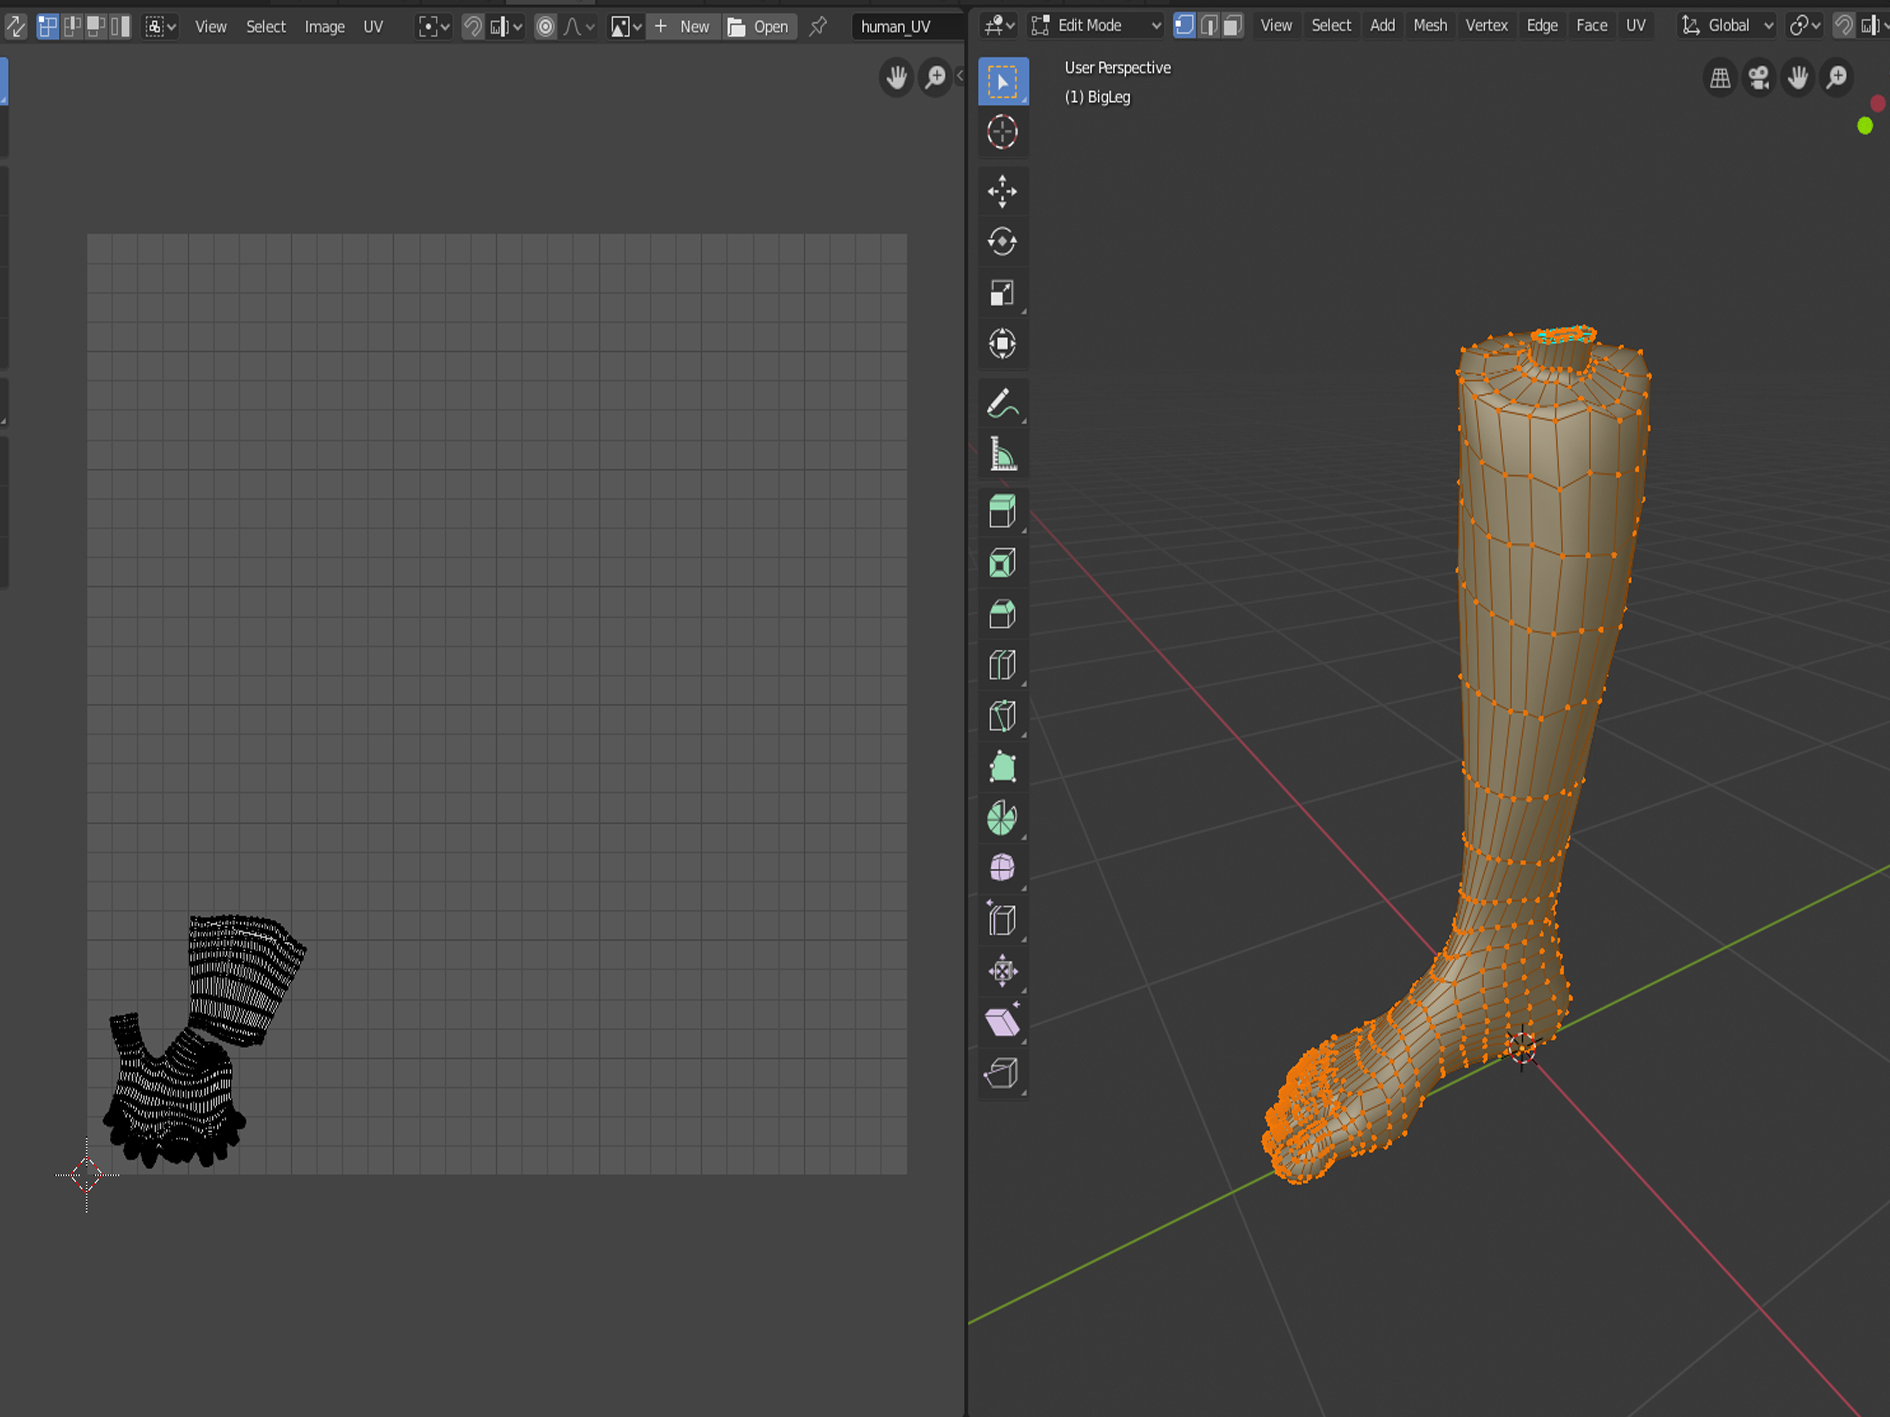Enable snapping with the magnet icon
This screenshot has height=1417, width=1890.
click(x=1843, y=25)
